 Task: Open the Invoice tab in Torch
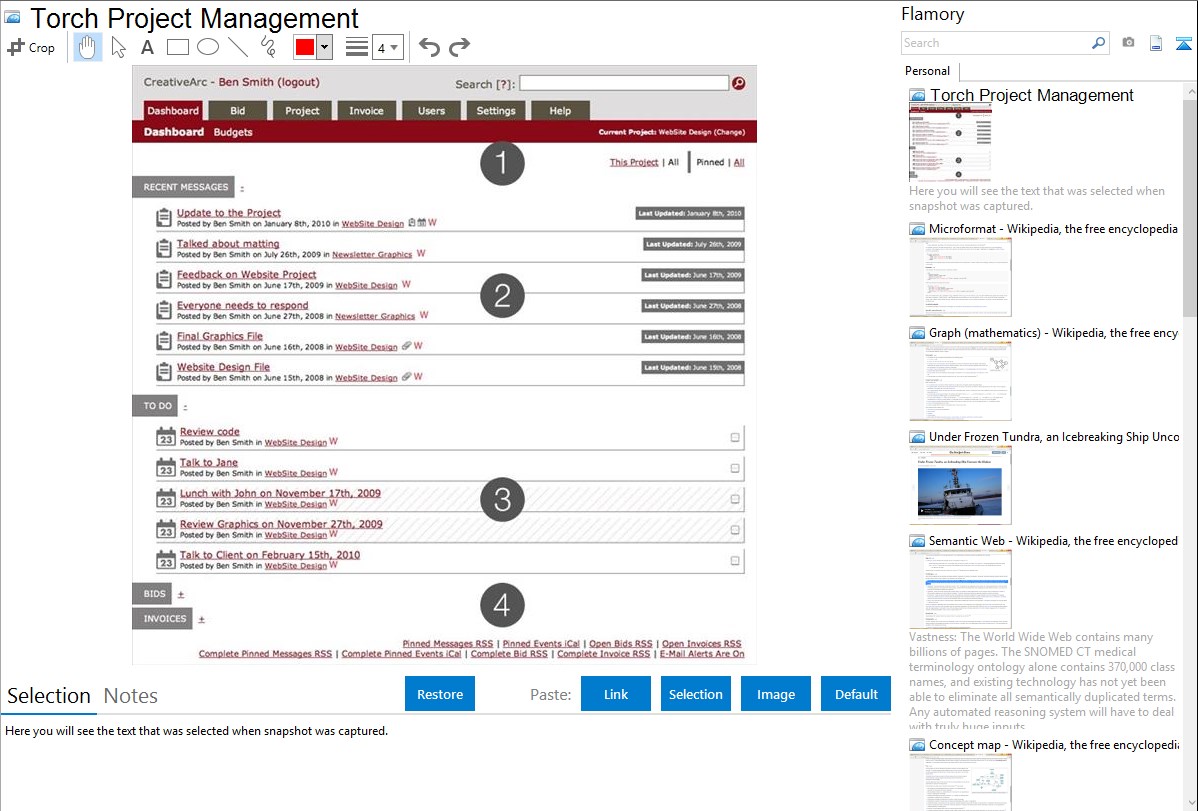(x=366, y=111)
